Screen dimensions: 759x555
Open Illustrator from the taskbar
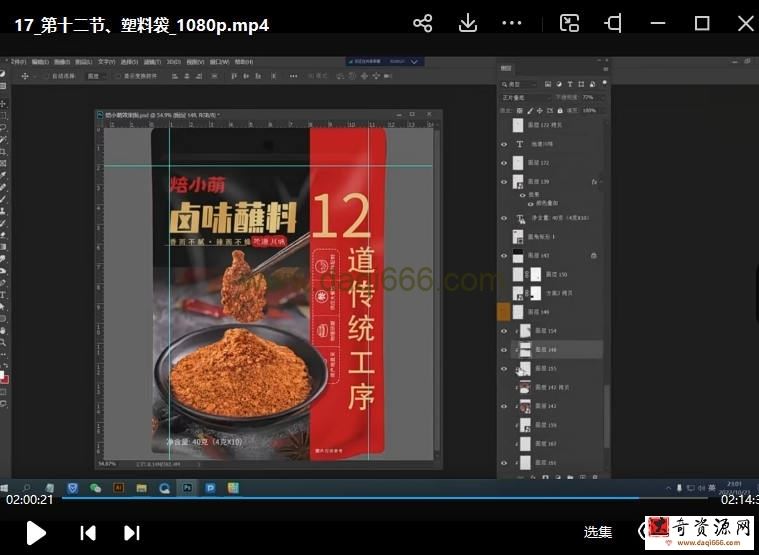coord(118,488)
